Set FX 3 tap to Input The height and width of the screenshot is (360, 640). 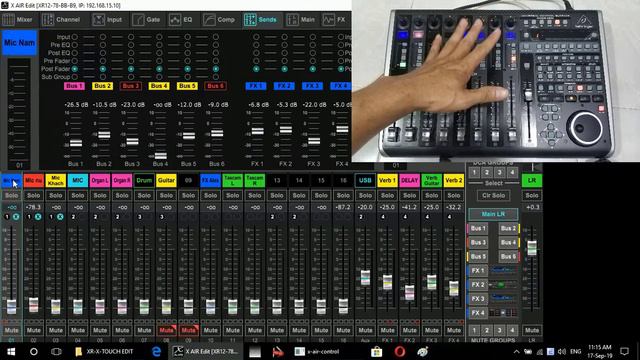(313, 37)
